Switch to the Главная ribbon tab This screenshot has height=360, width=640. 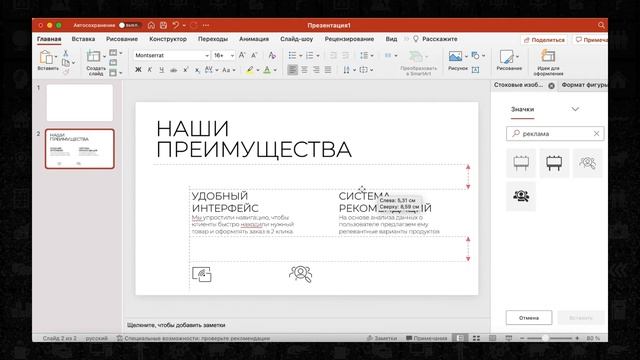point(49,39)
